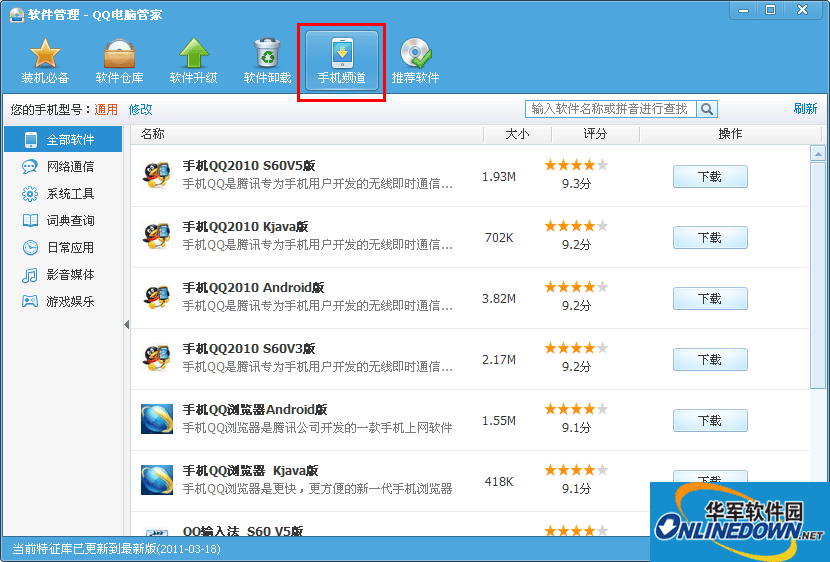Click the 手机QQ2010 Kjava版 penguin icon

coord(157,237)
